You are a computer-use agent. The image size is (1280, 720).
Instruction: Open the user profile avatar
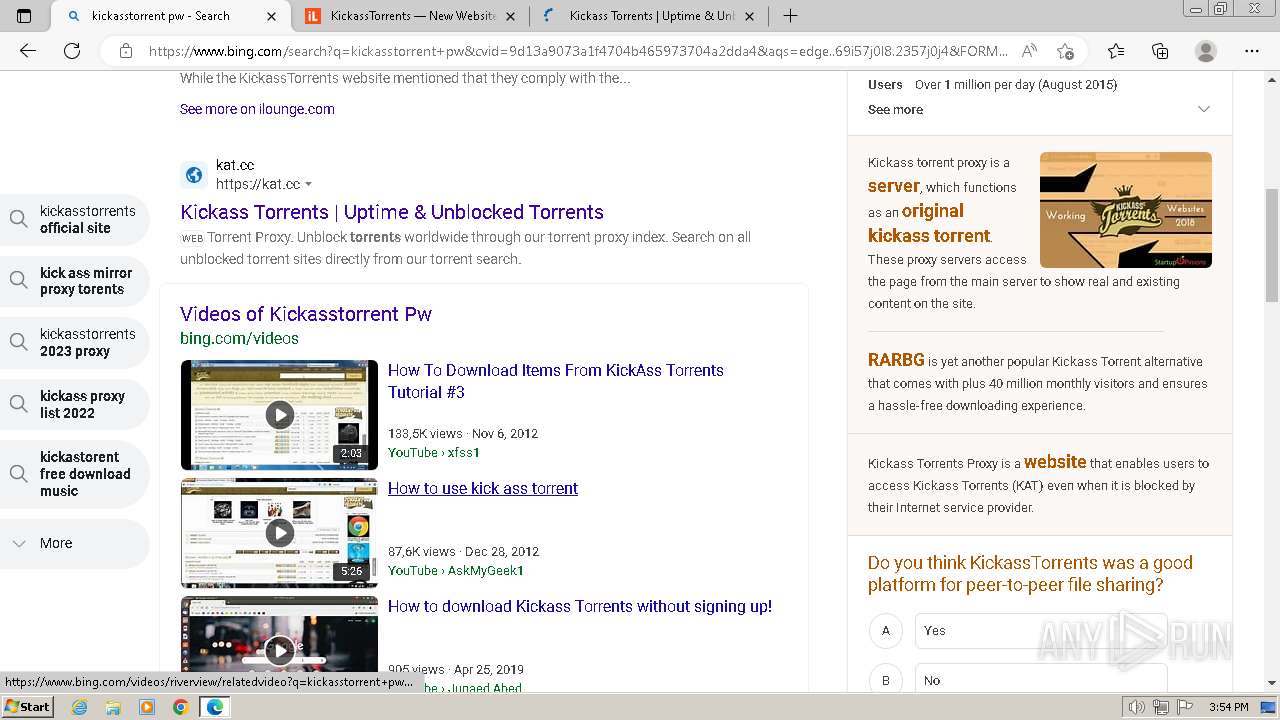point(1206,51)
